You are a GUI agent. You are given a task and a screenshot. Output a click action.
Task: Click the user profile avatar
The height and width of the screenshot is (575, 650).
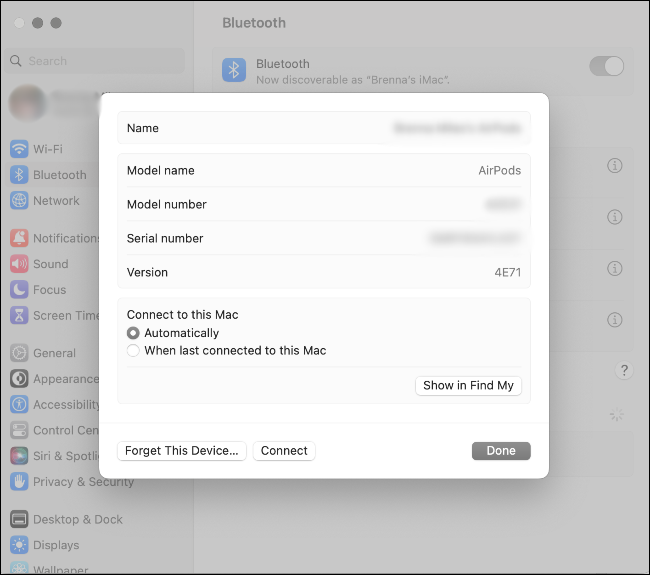click(x=27, y=103)
